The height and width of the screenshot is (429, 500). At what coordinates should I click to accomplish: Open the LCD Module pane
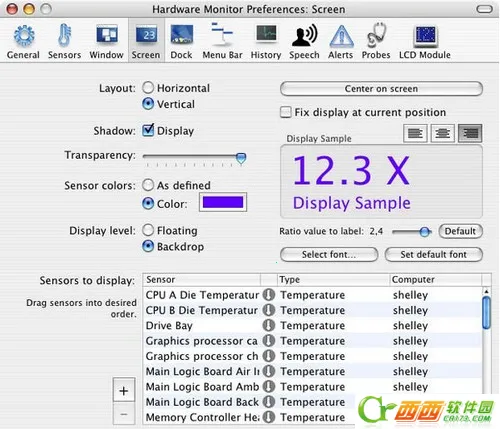425,41
